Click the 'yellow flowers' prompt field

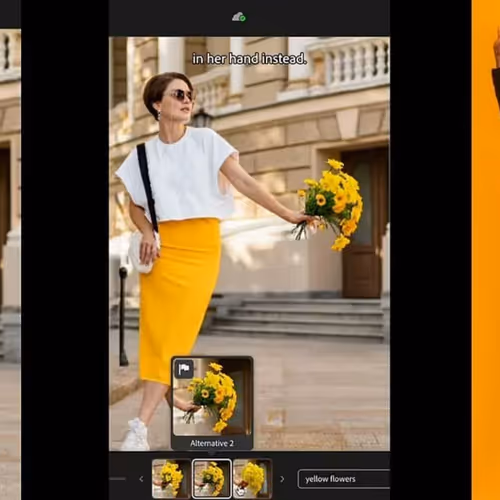pyautogui.click(x=344, y=479)
